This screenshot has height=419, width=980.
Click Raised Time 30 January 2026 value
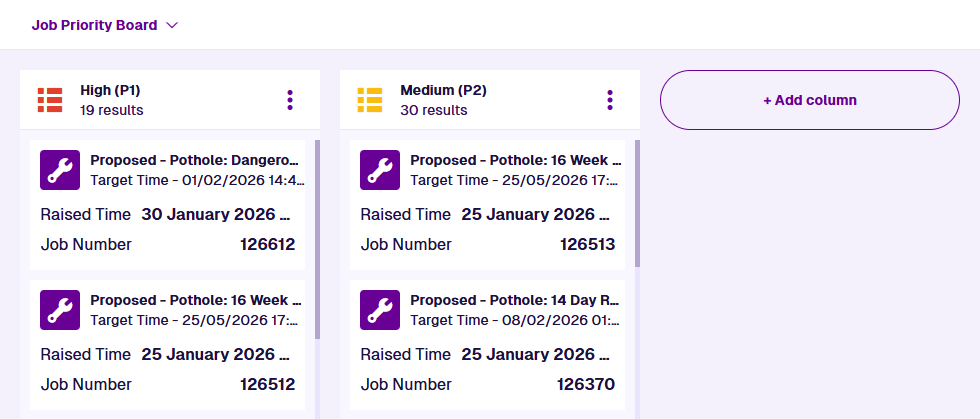tap(215, 214)
